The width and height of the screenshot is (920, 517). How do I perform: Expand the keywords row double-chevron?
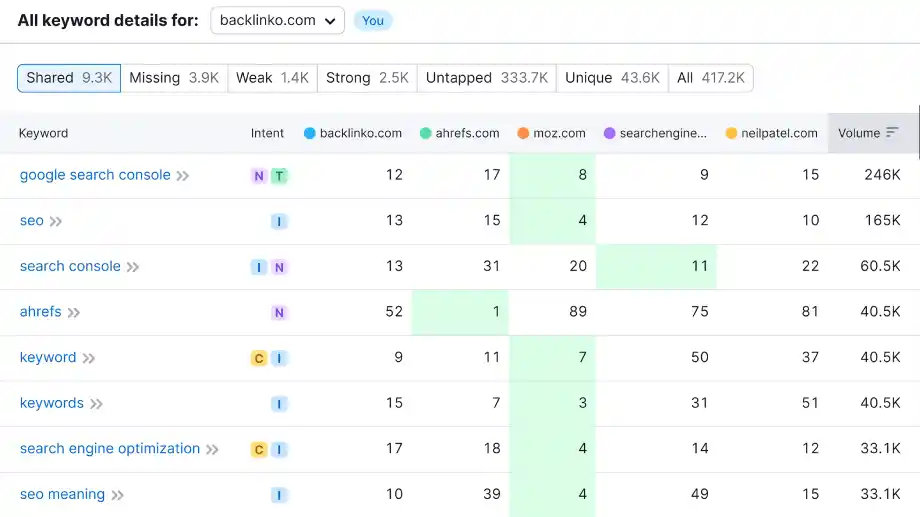[96, 404]
